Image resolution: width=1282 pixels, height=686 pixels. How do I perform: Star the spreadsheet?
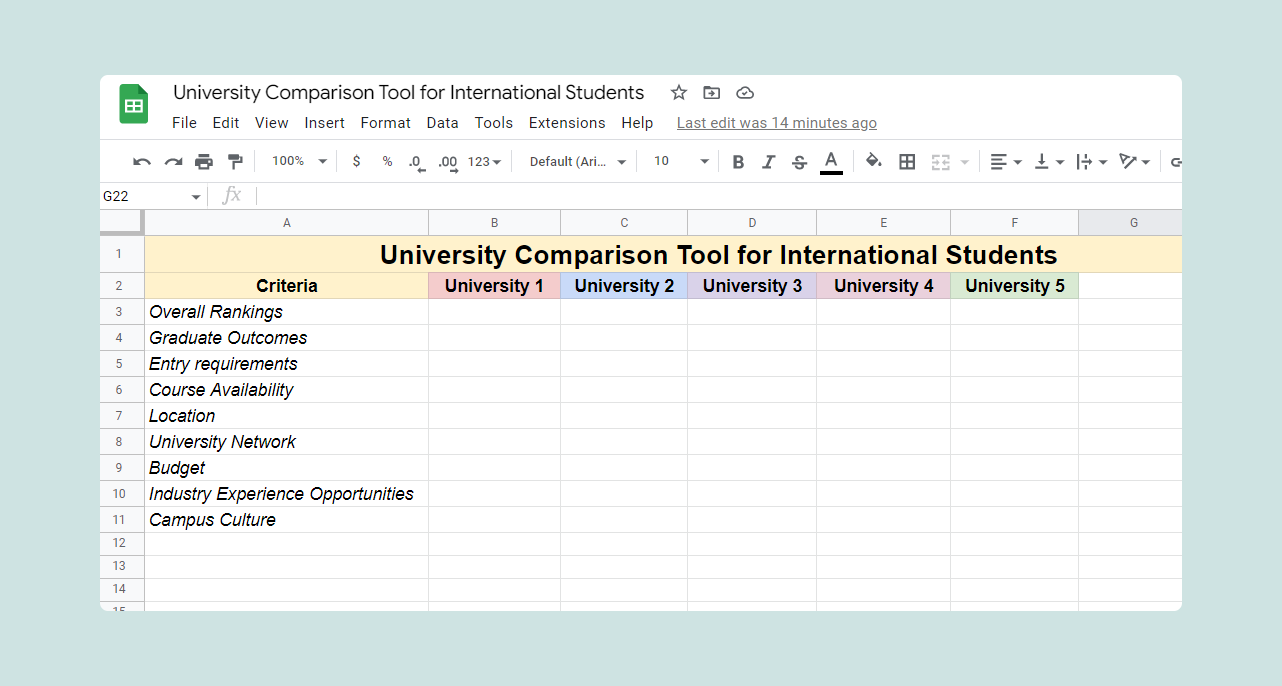coord(678,92)
